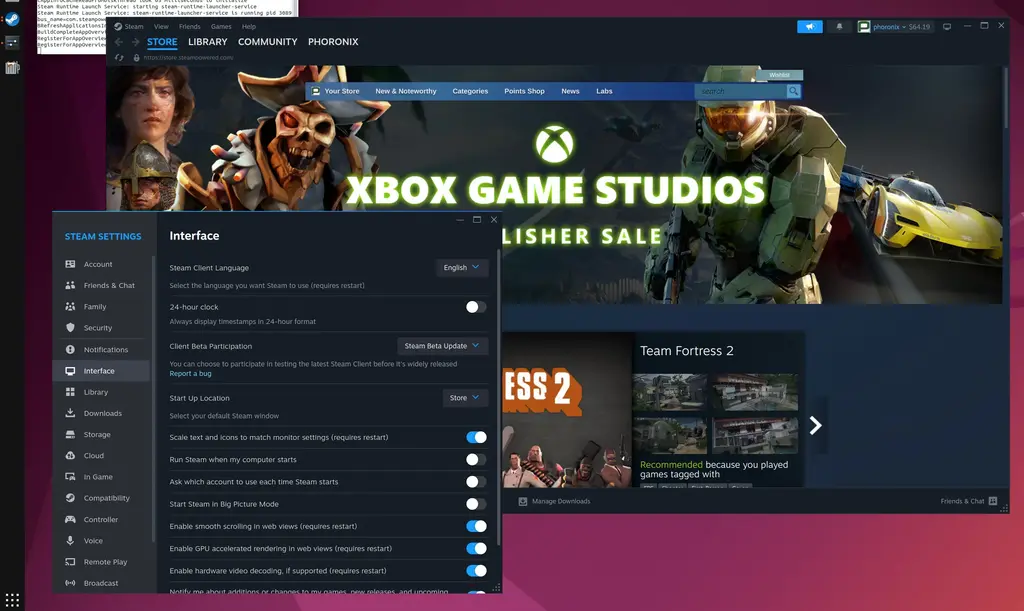Image resolution: width=1024 pixels, height=611 pixels.
Task: Open Manage Downloads in Steam footer
Action: point(554,501)
